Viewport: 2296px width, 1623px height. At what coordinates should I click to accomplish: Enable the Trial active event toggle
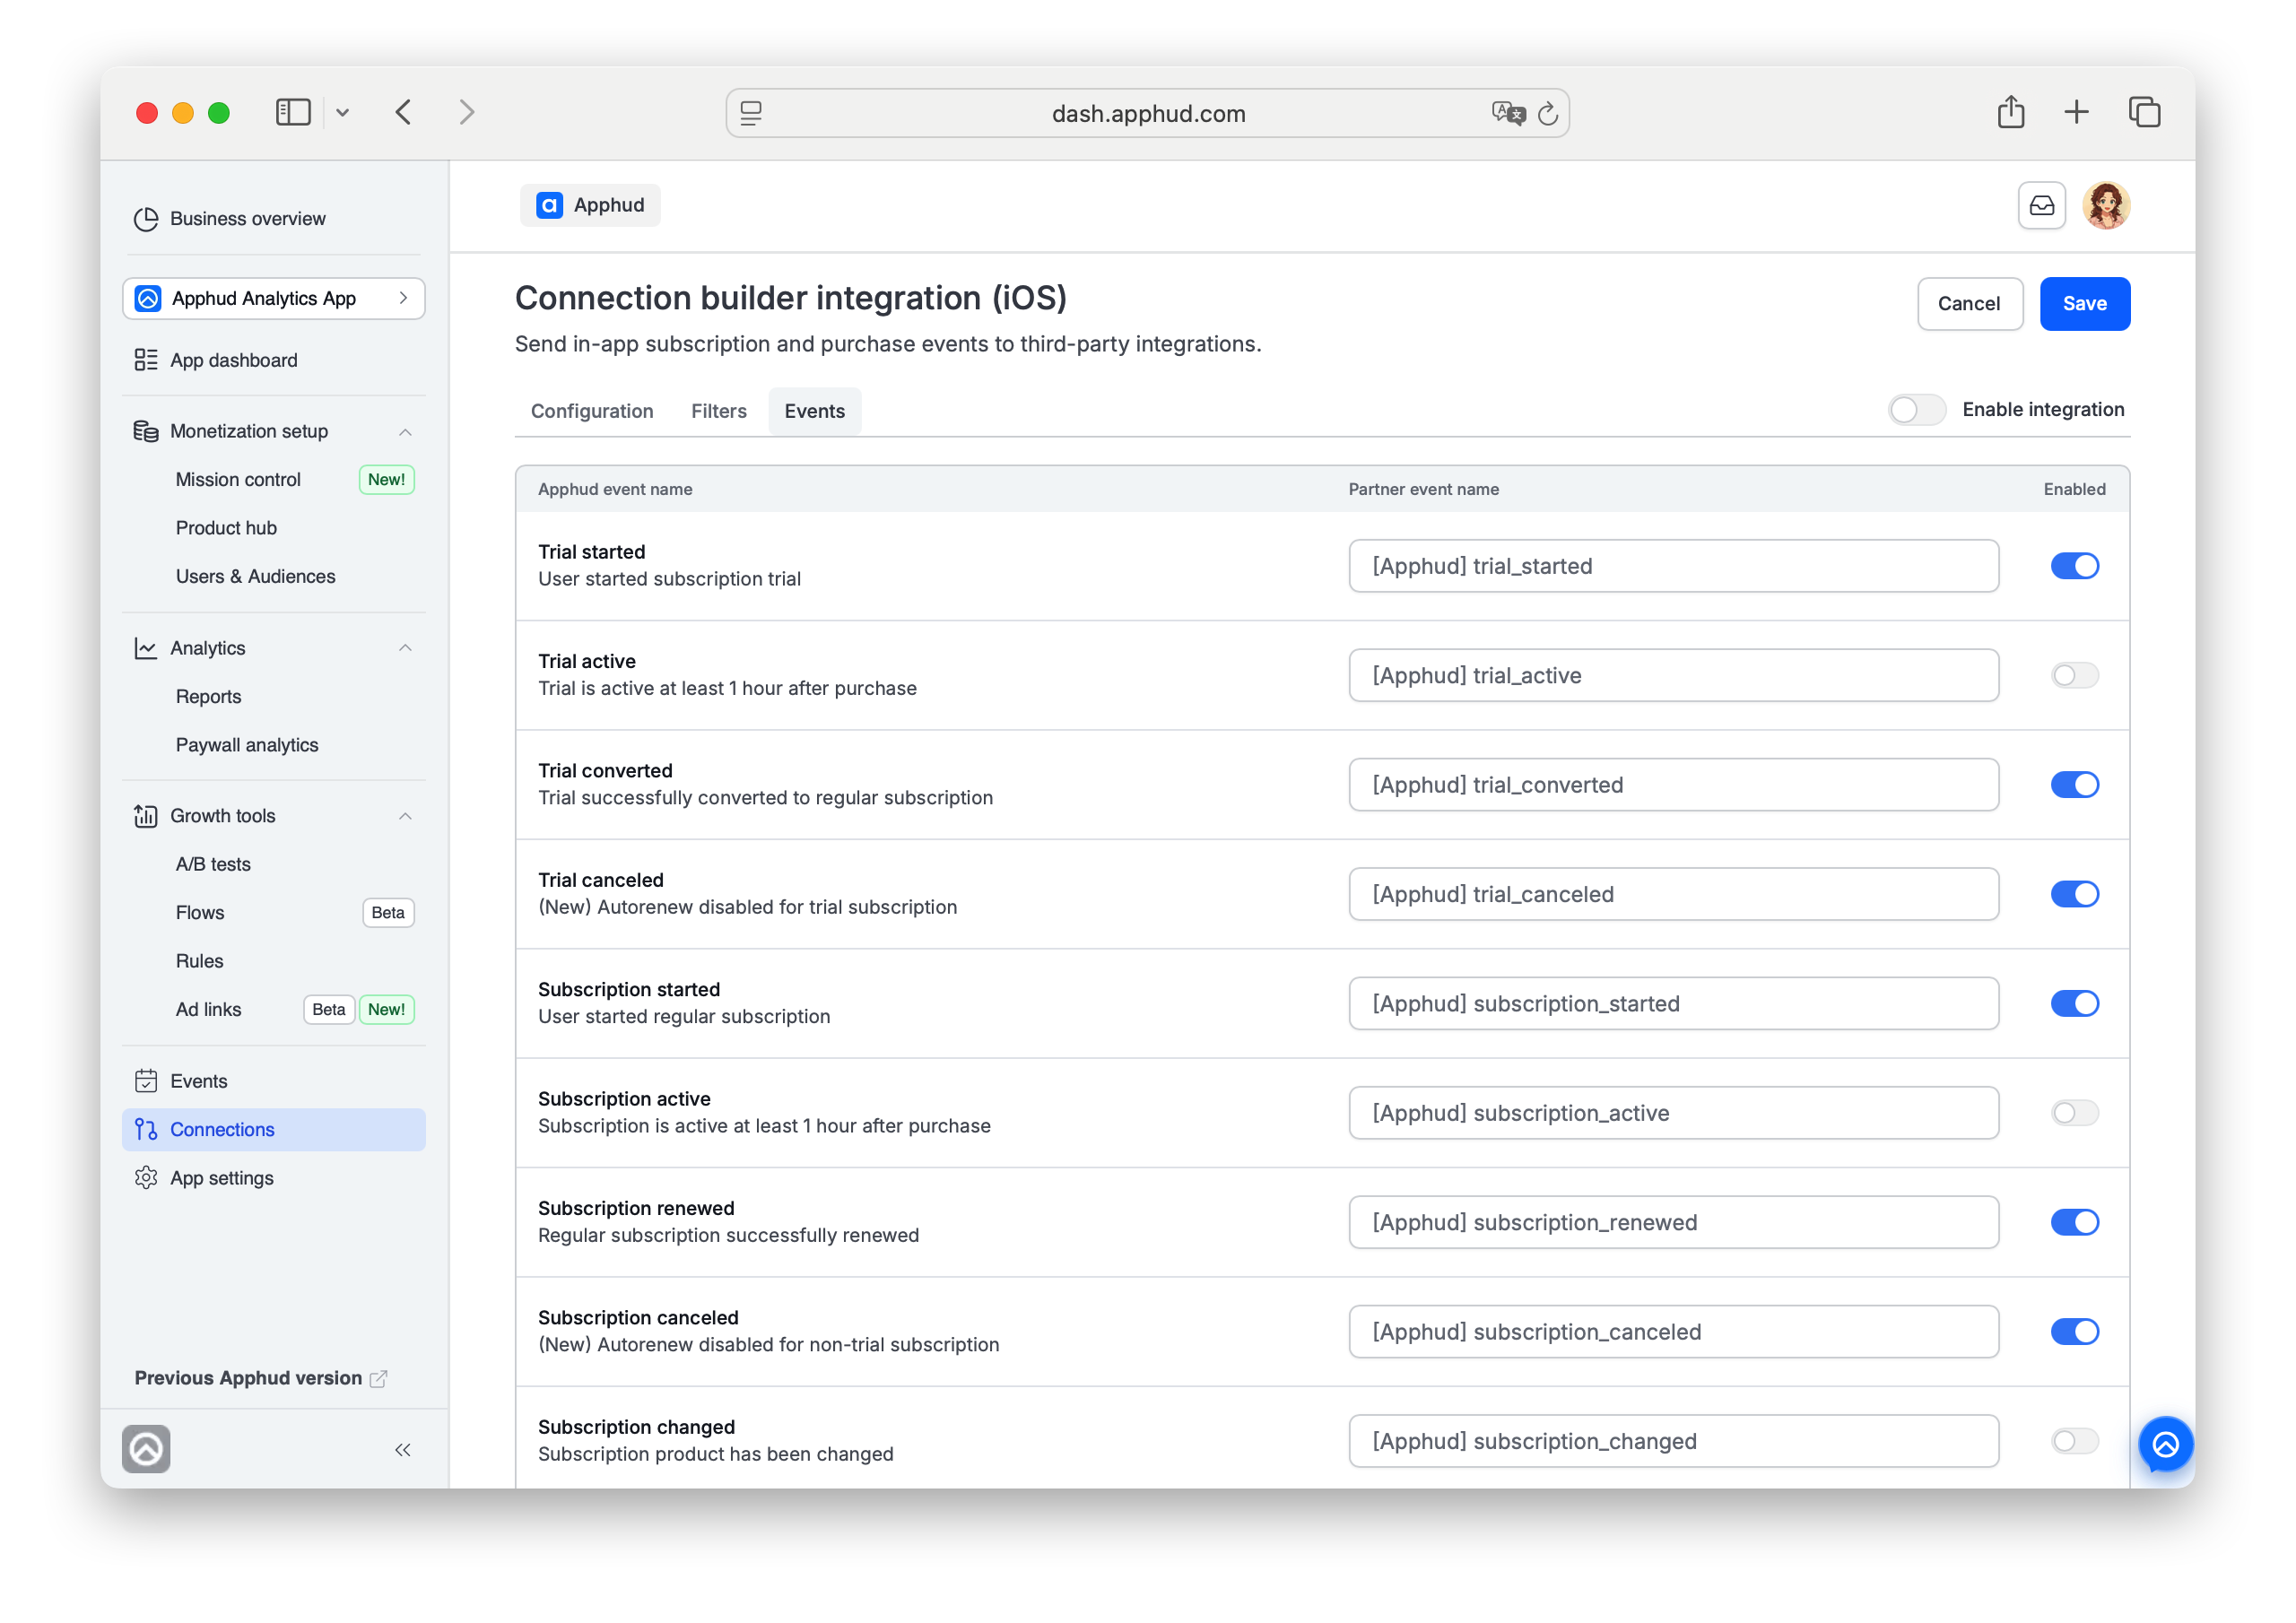tap(2074, 675)
